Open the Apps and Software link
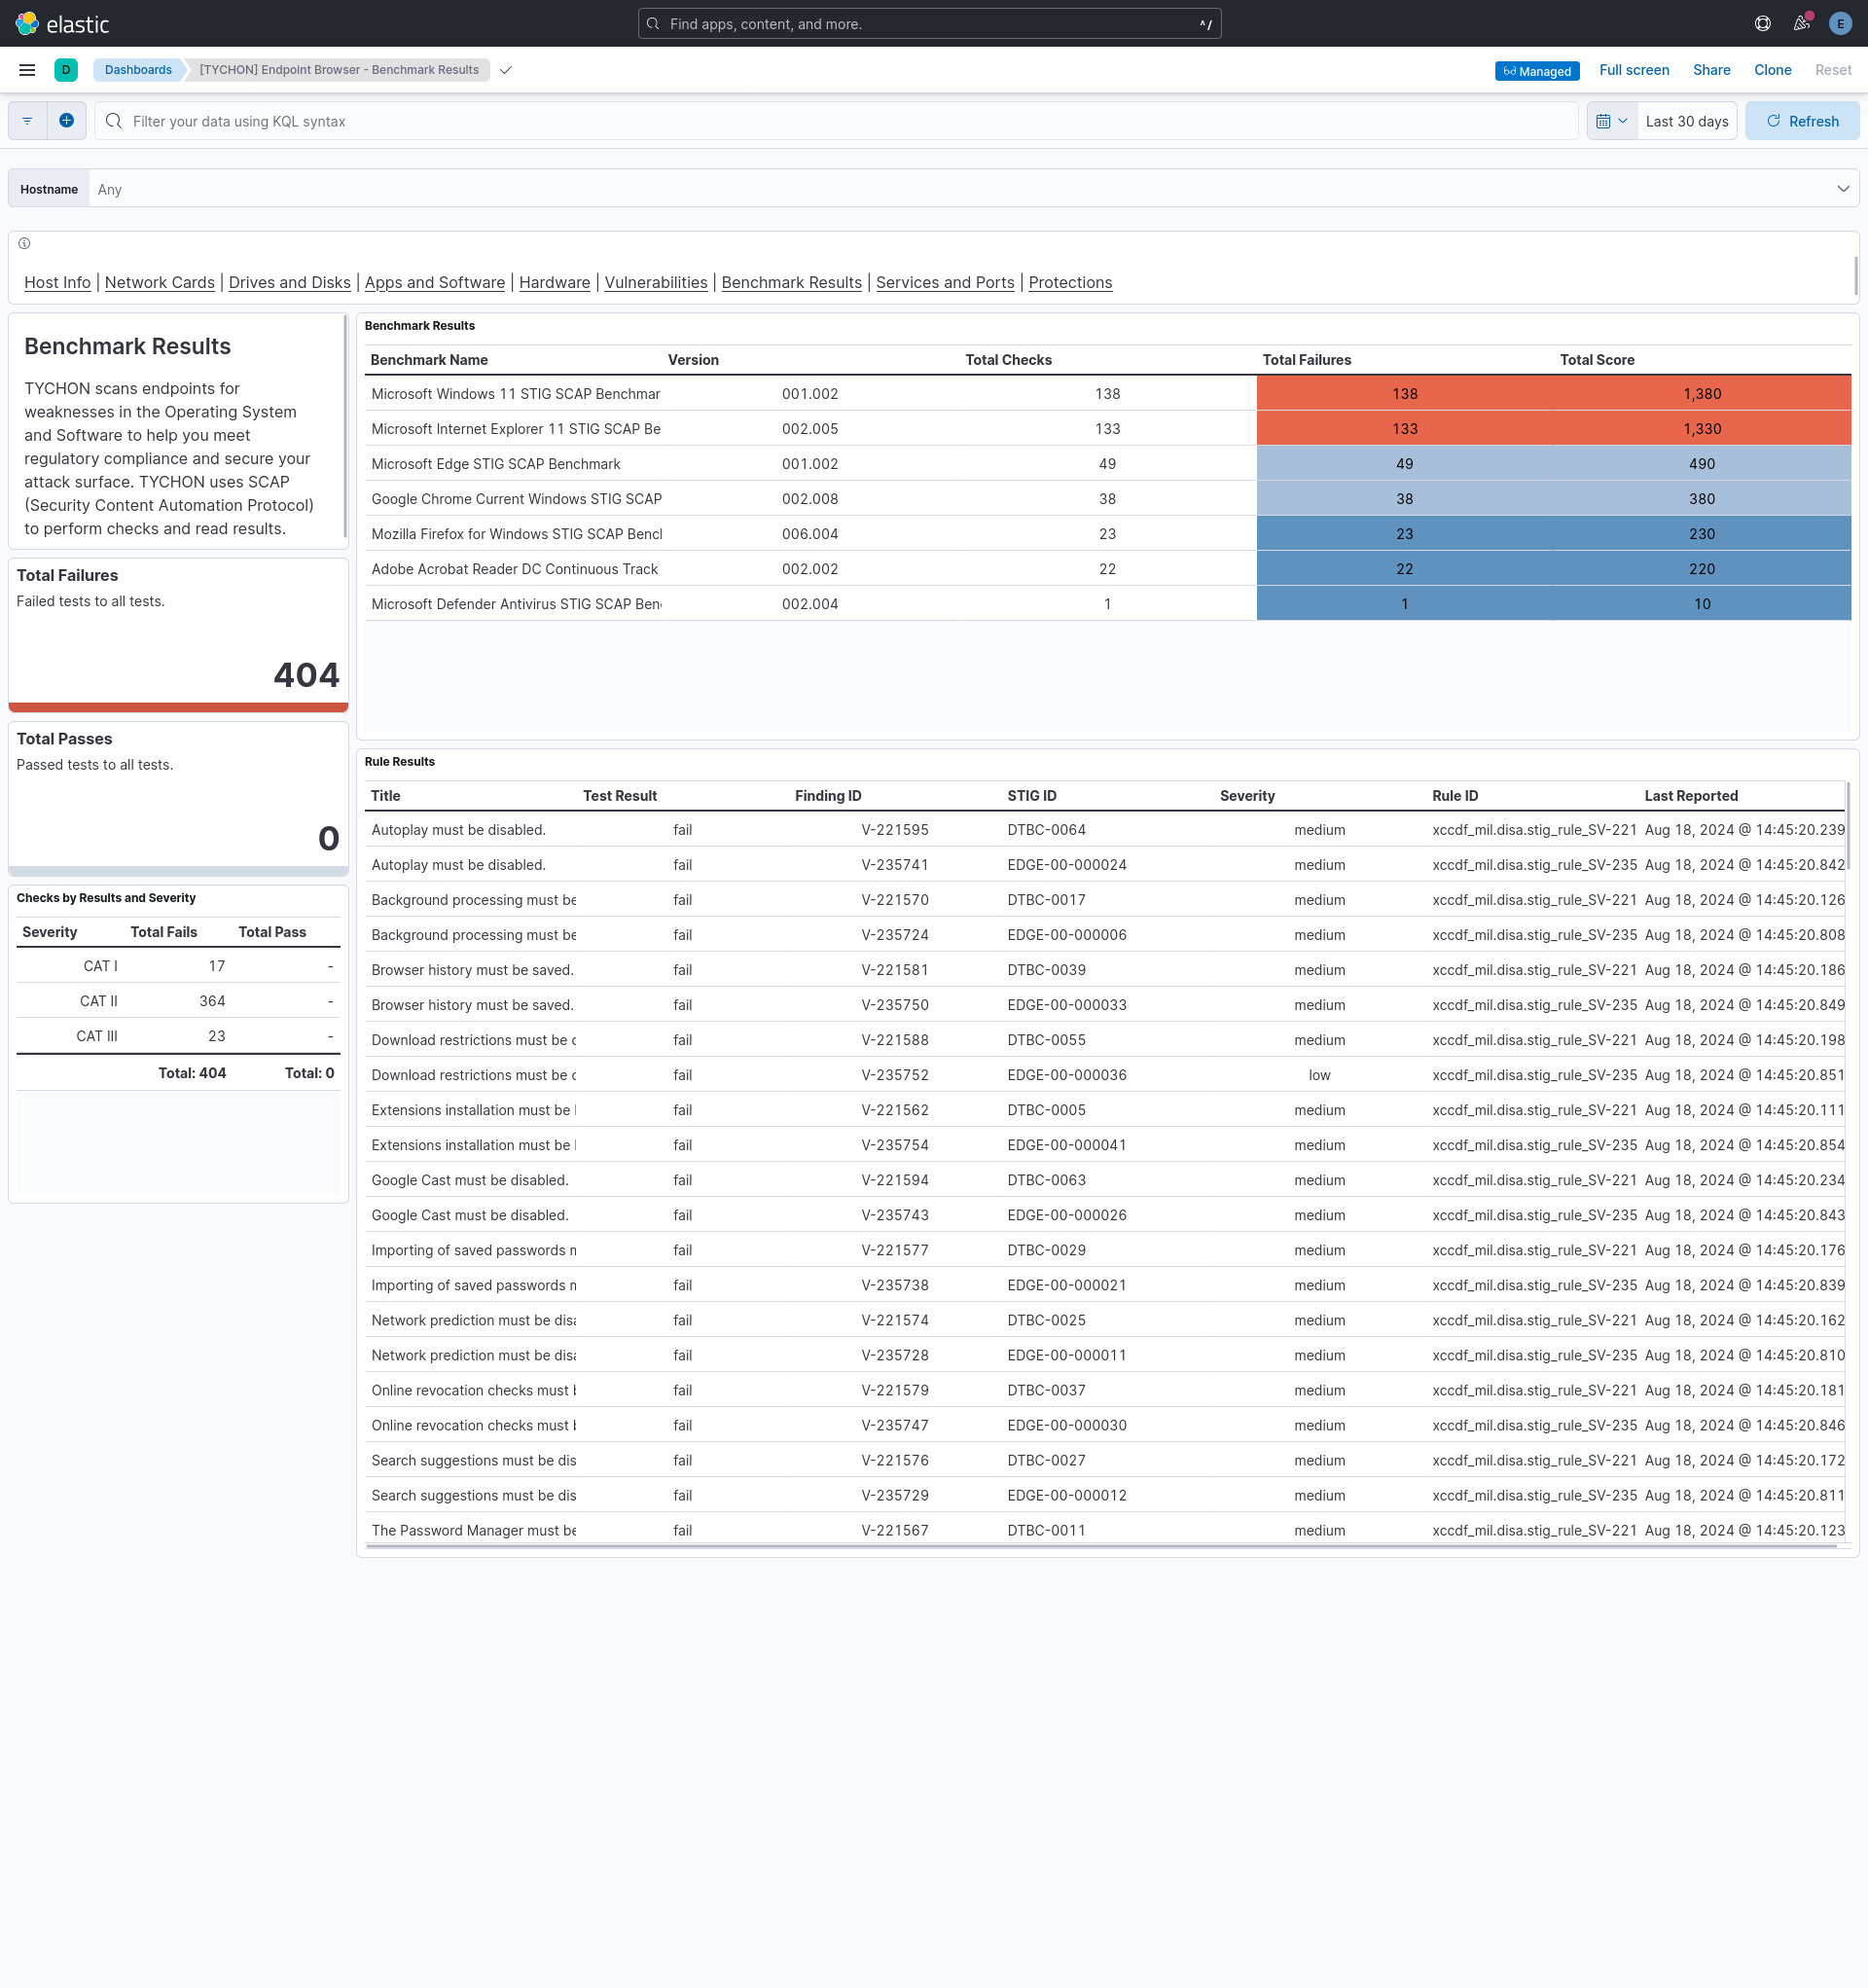Viewport: 1868px width, 1988px height. pyautogui.click(x=435, y=282)
